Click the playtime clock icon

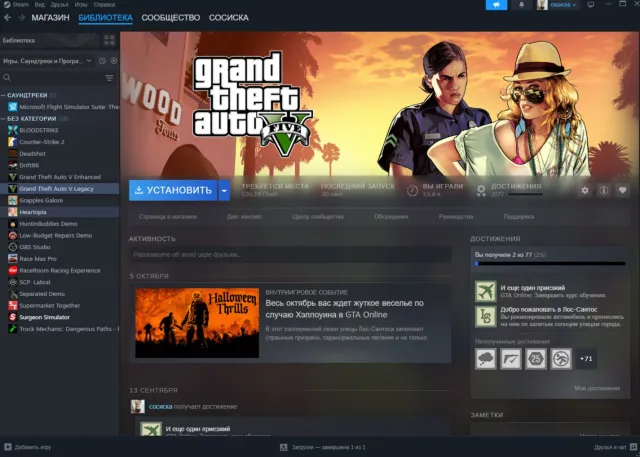point(412,190)
